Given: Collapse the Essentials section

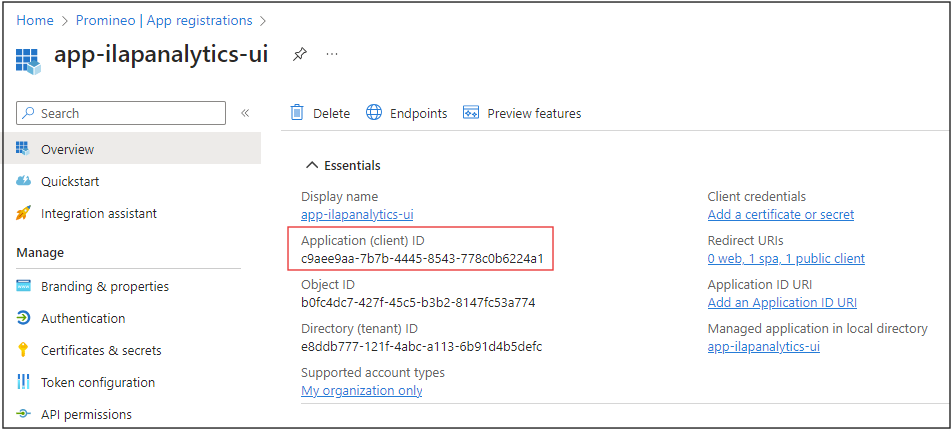Looking at the screenshot, I should click(312, 165).
